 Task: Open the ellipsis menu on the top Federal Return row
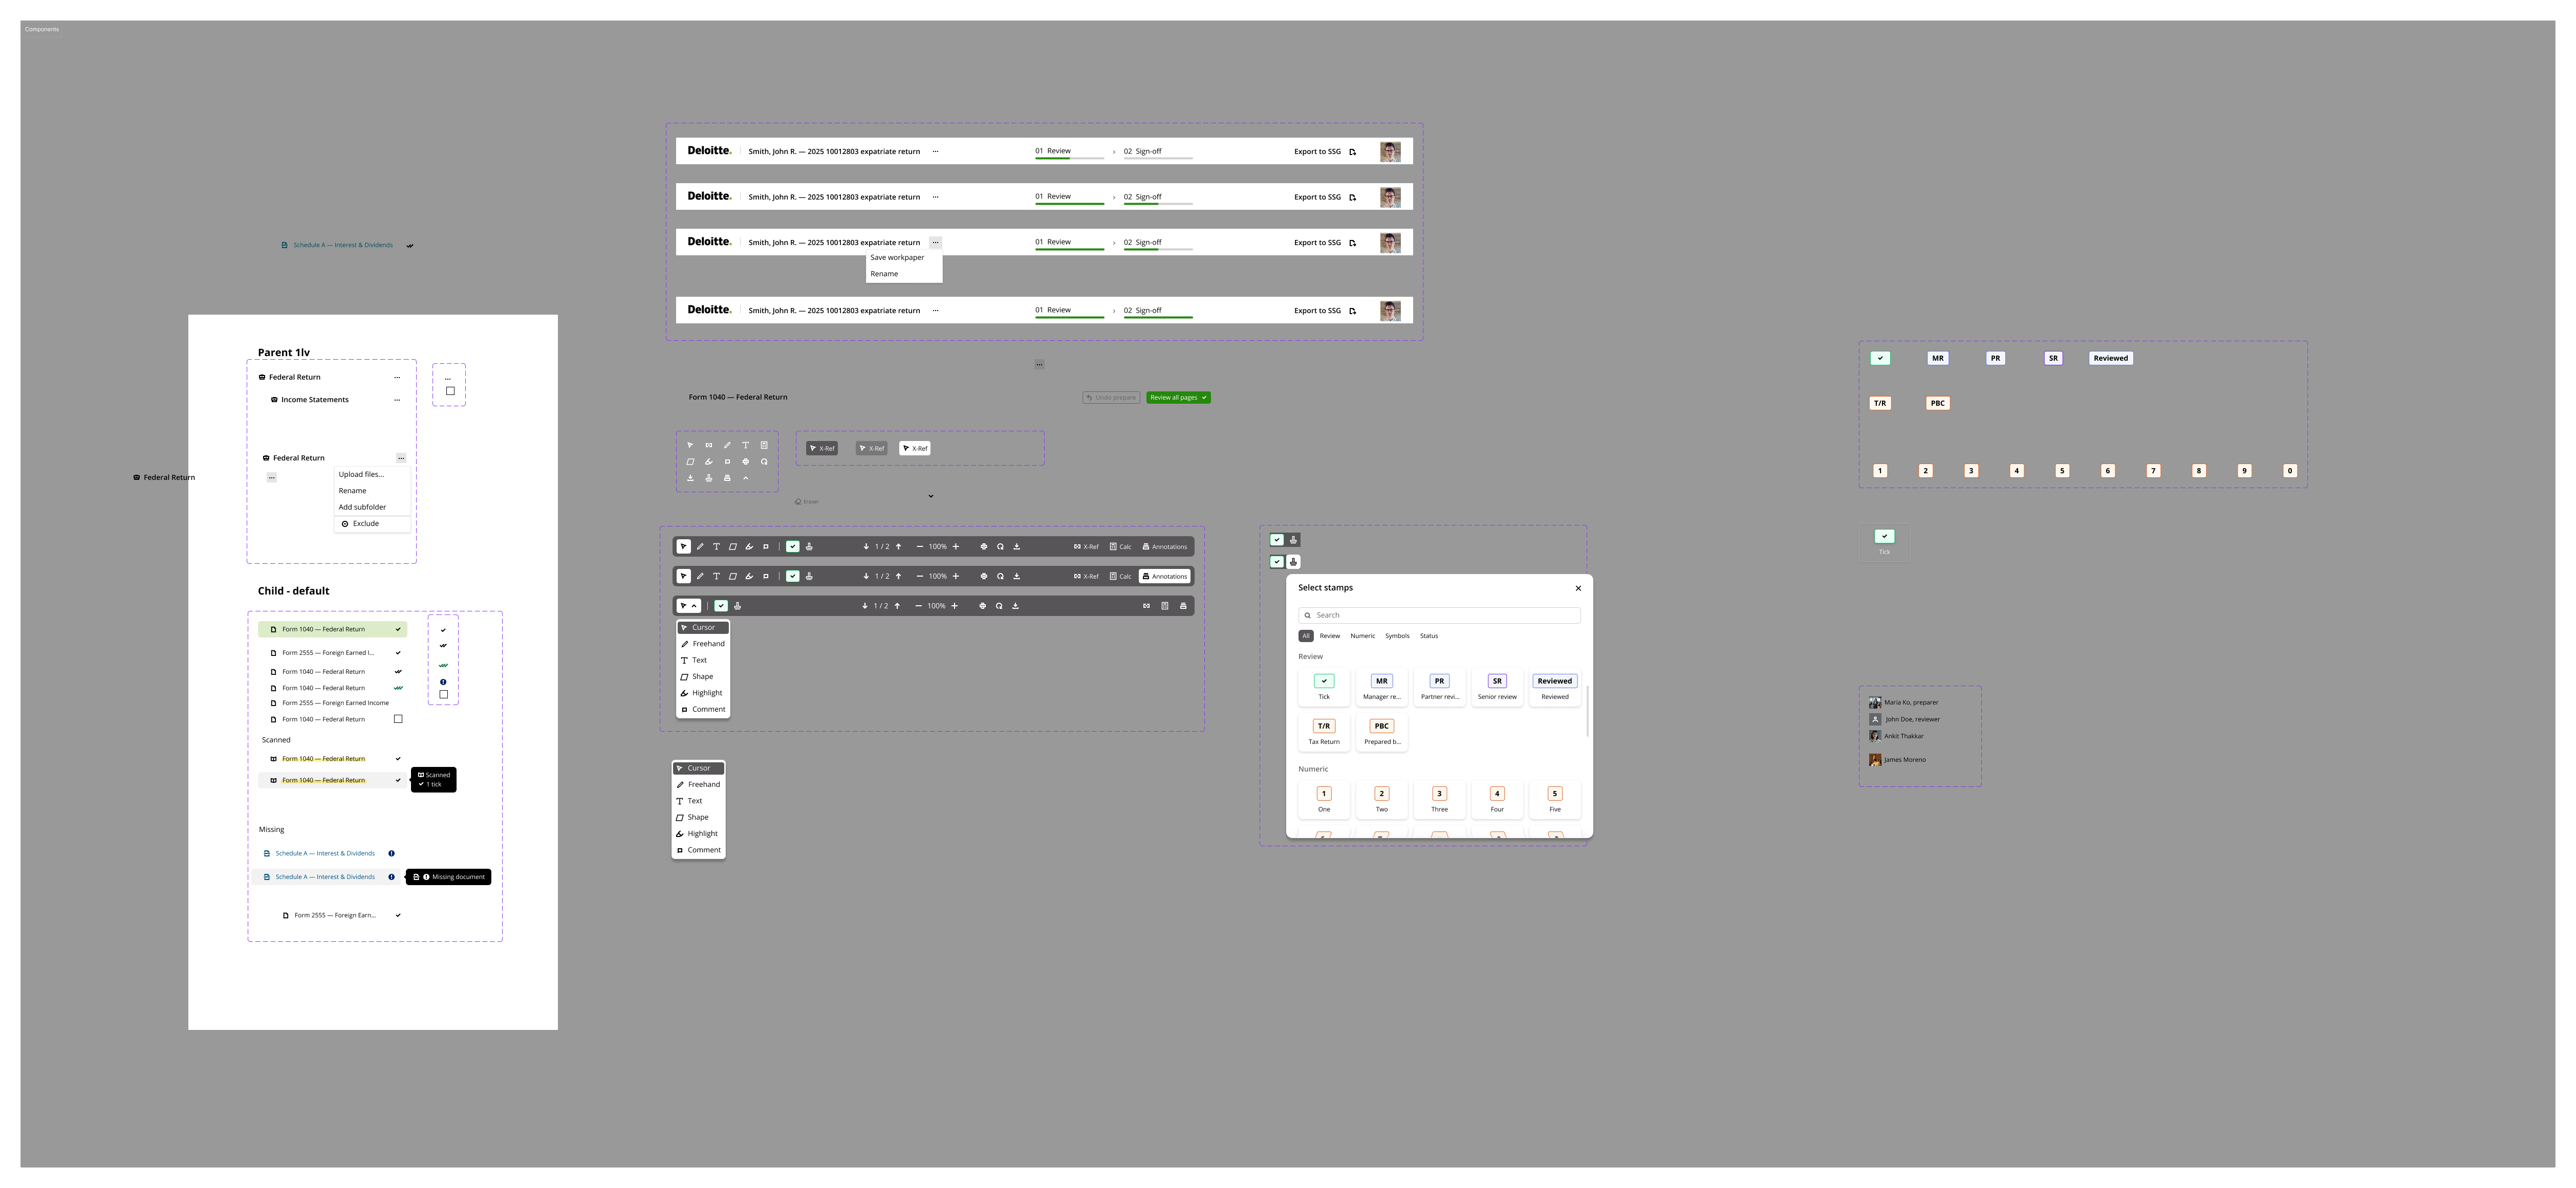click(397, 378)
